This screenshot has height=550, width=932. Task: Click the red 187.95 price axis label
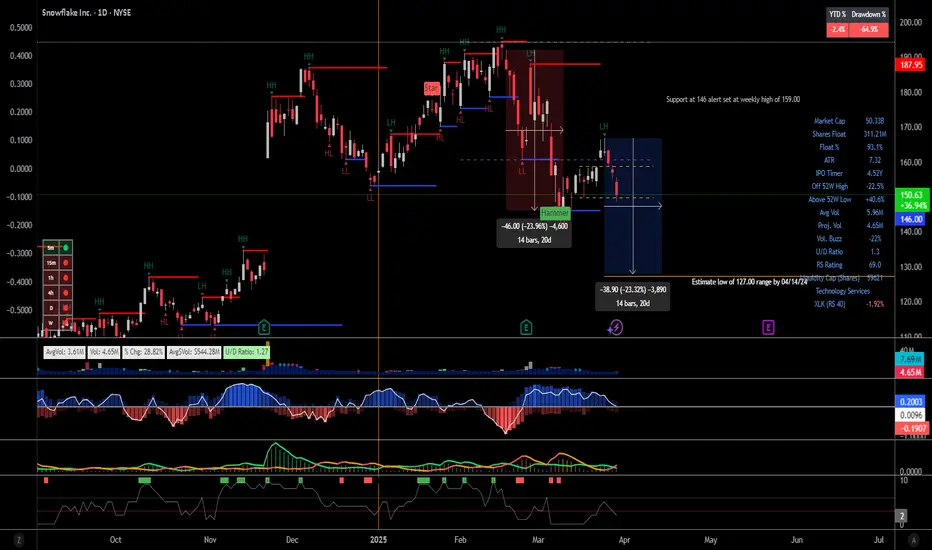[x=911, y=64]
